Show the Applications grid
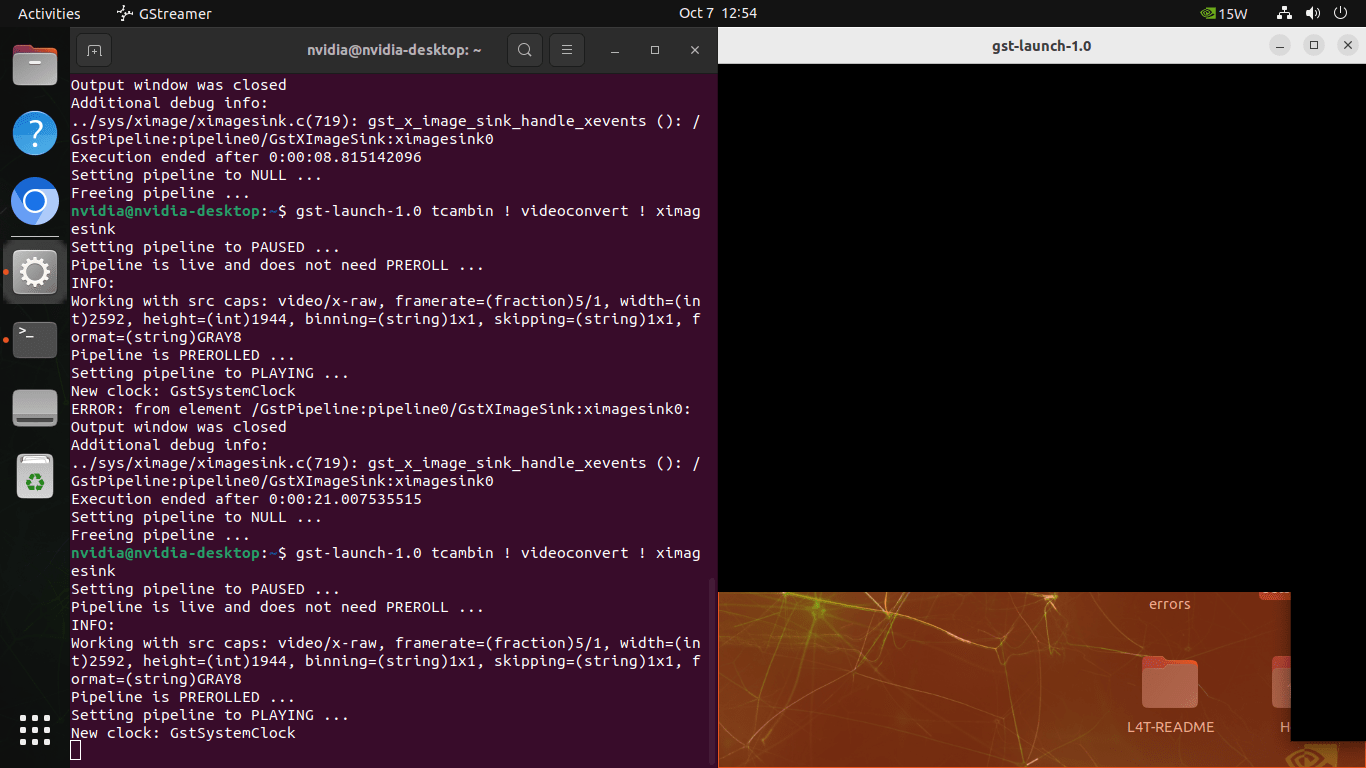 point(35,730)
